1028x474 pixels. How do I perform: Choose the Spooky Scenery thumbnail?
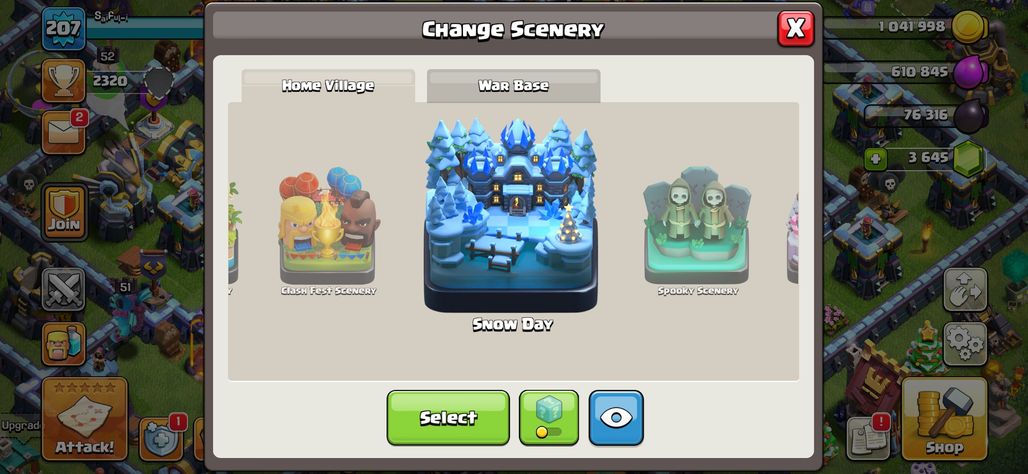click(x=698, y=231)
